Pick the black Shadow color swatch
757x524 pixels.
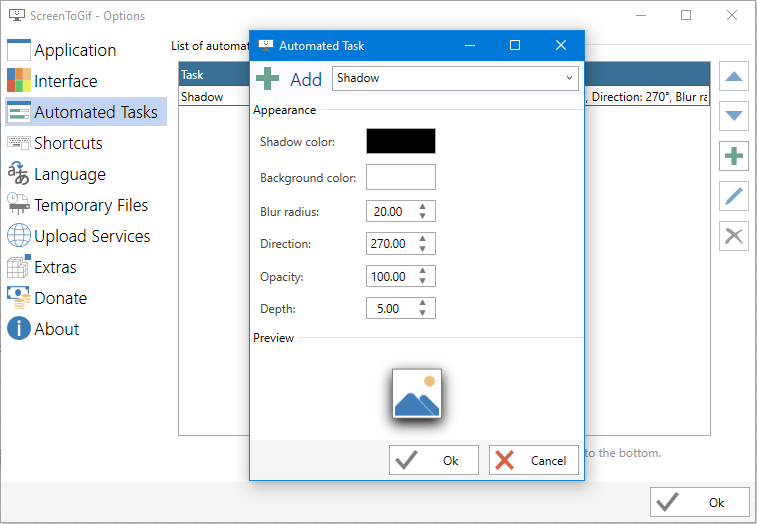click(x=401, y=141)
